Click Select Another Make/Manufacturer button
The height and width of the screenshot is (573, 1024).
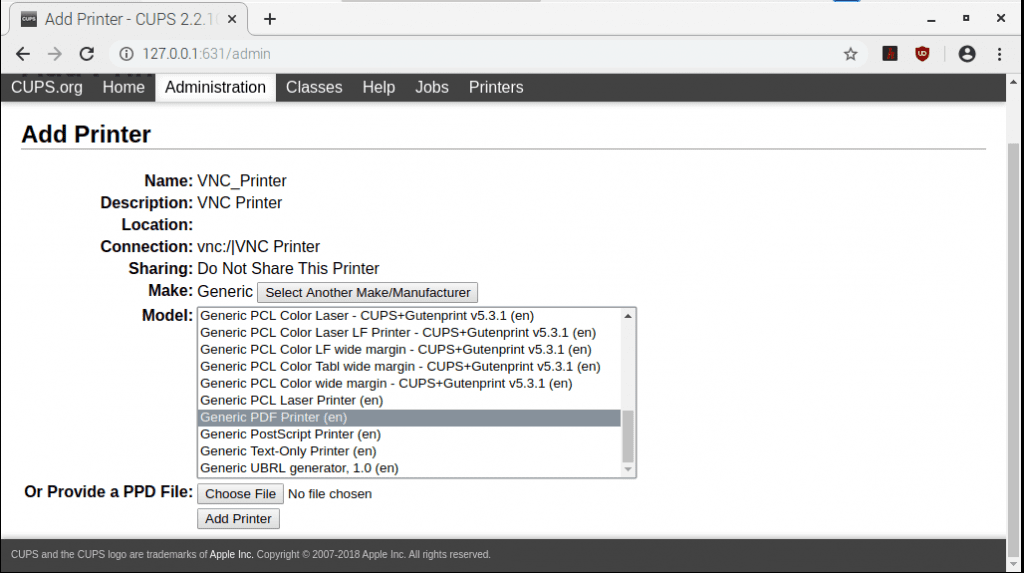(x=367, y=292)
